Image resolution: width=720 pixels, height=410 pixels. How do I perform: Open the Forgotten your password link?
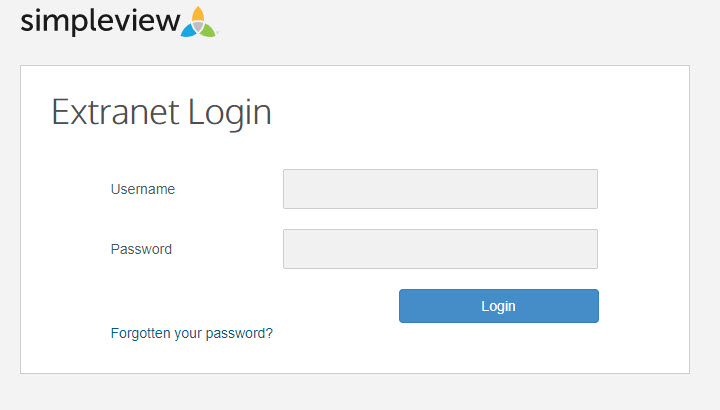click(x=192, y=333)
